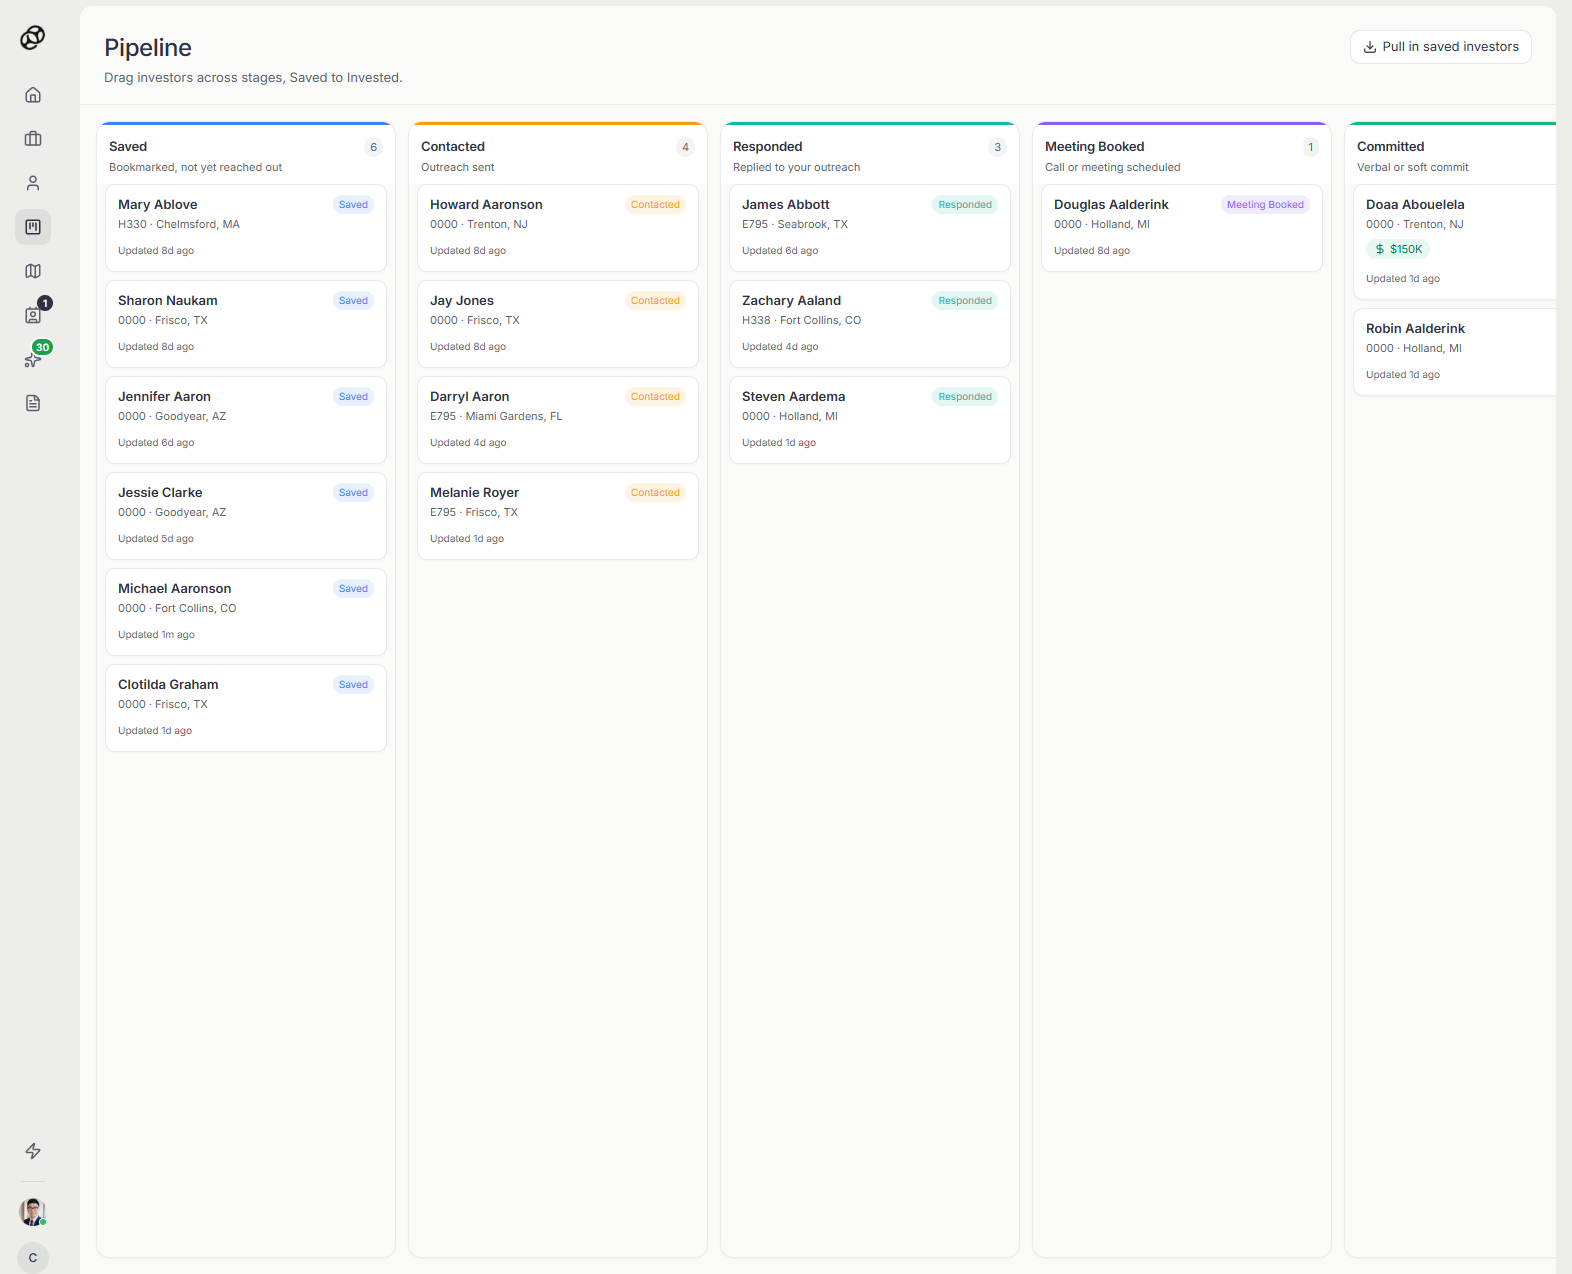Viewport: 1572px width, 1274px height.
Task: Open the user avatar photo
Action: 33,1212
